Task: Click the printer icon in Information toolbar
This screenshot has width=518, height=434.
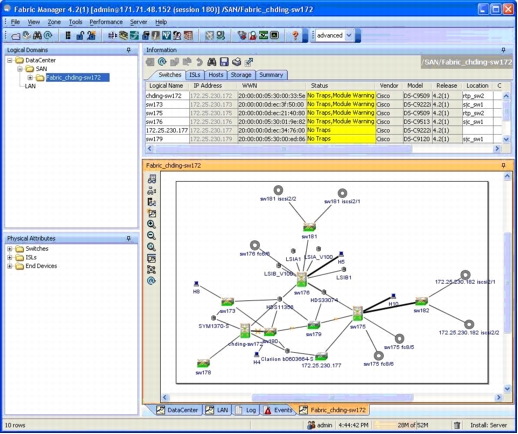Action: (x=236, y=62)
